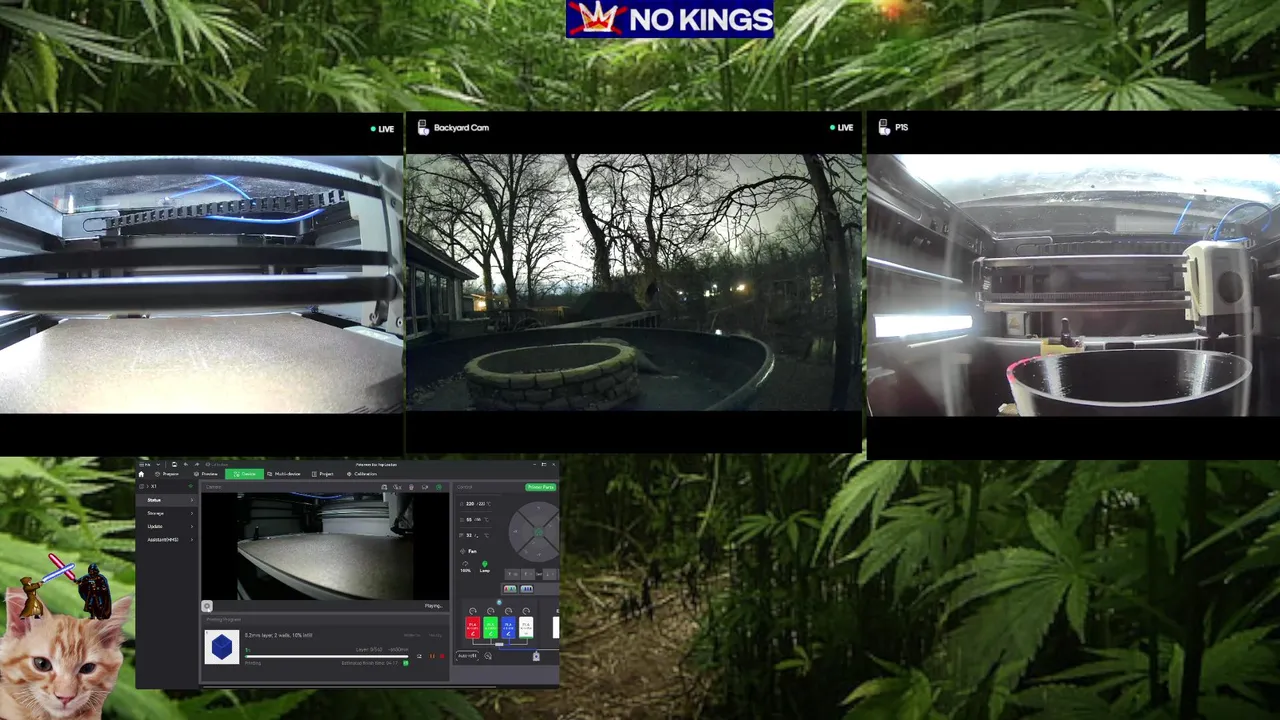The width and height of the screenshot is (1280, 720).
Task: Select the first AMS unit selector
Action: pos(510,589)
